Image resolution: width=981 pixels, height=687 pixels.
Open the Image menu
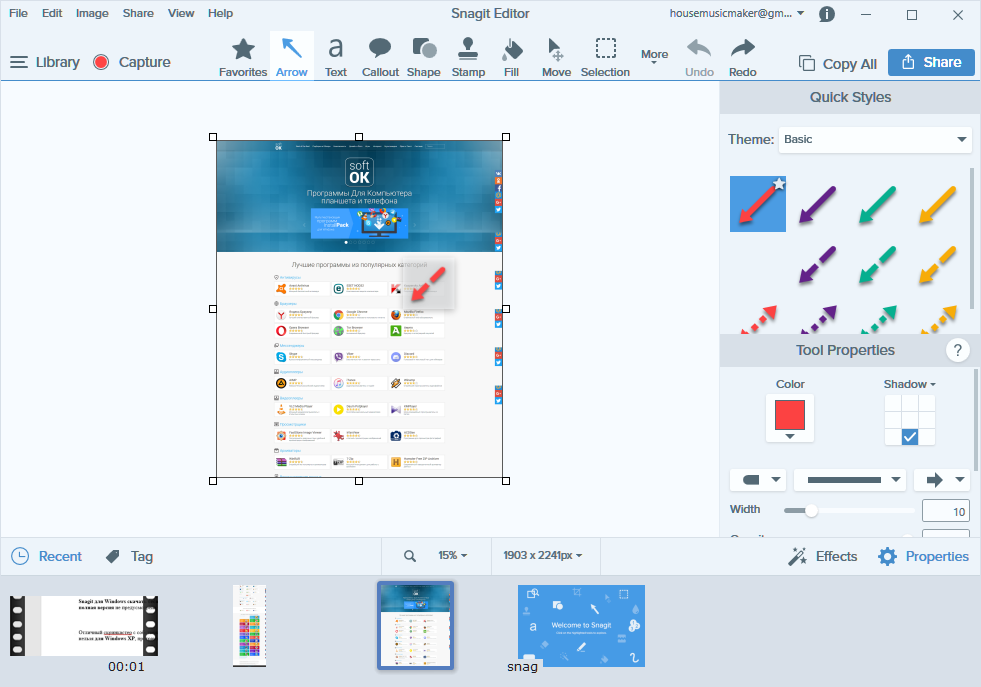92,13
